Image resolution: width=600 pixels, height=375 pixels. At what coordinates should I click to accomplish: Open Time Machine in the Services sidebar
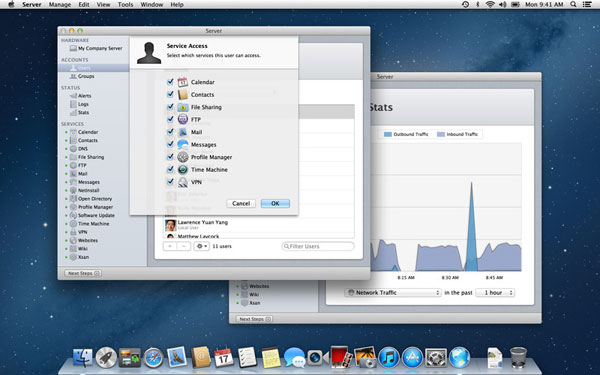tap(93, 223)
